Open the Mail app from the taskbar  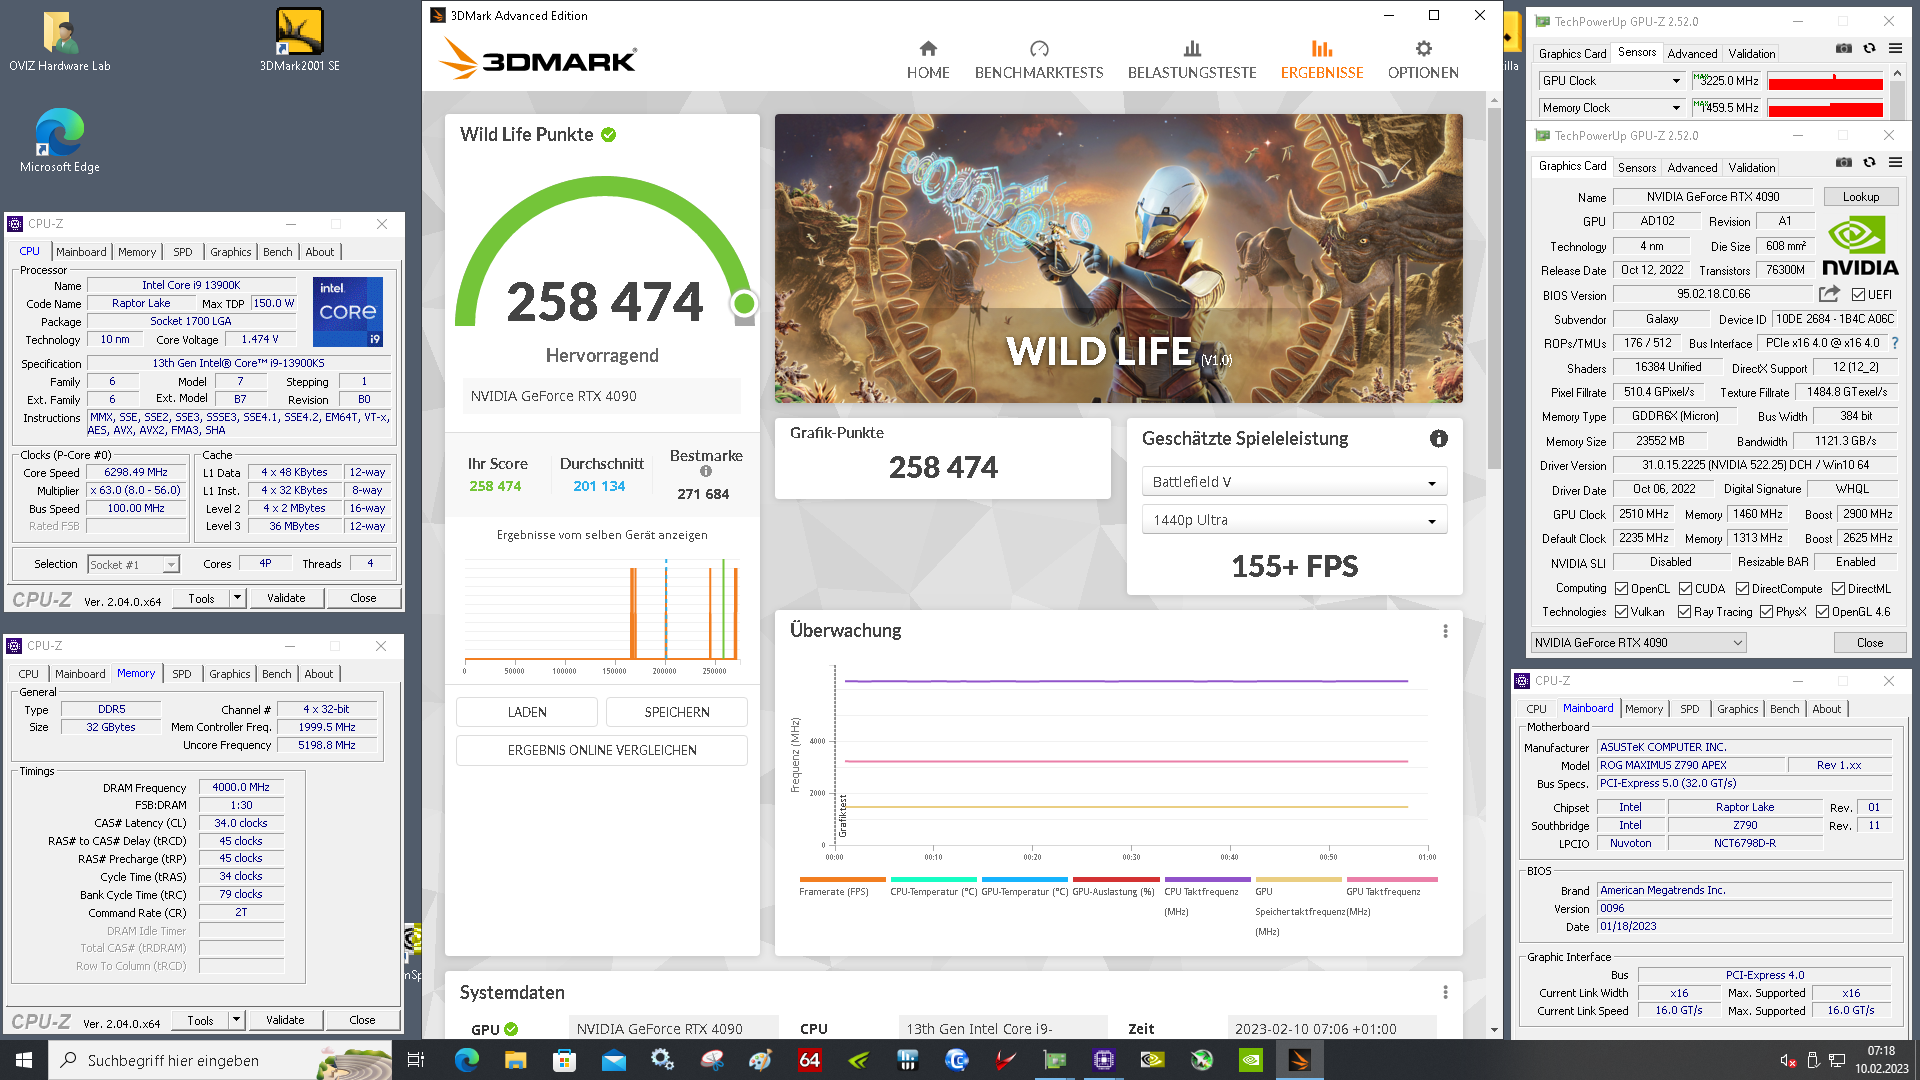tap(613, 1060)
